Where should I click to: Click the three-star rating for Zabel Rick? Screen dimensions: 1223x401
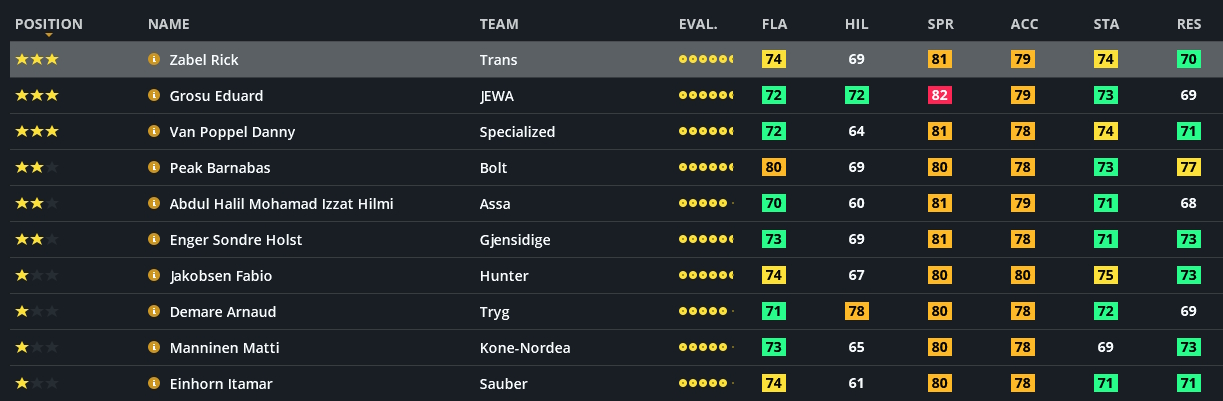point(37,60)
